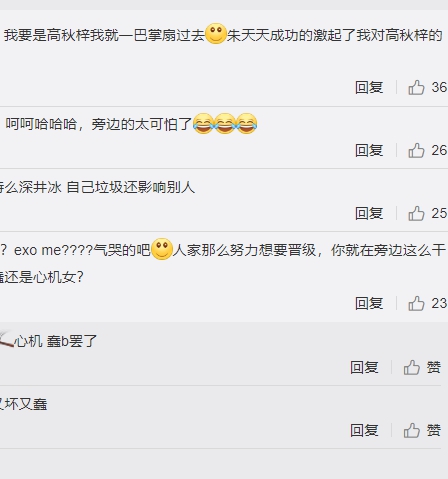448x479 pixels.
Task: Click smiley emoji after '气哭的吧'
Action: pyautogui.click(x=162, y=249)
